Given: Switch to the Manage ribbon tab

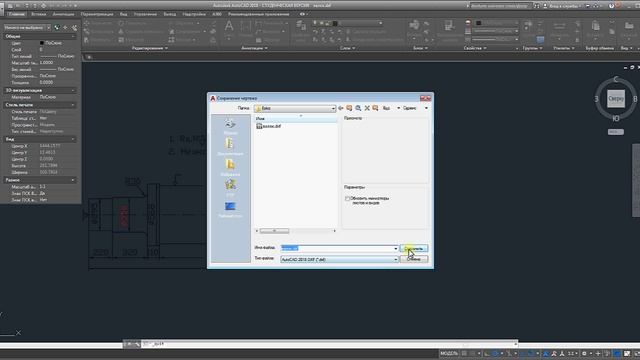Looking at the screenshot, I should click(145, 14).
